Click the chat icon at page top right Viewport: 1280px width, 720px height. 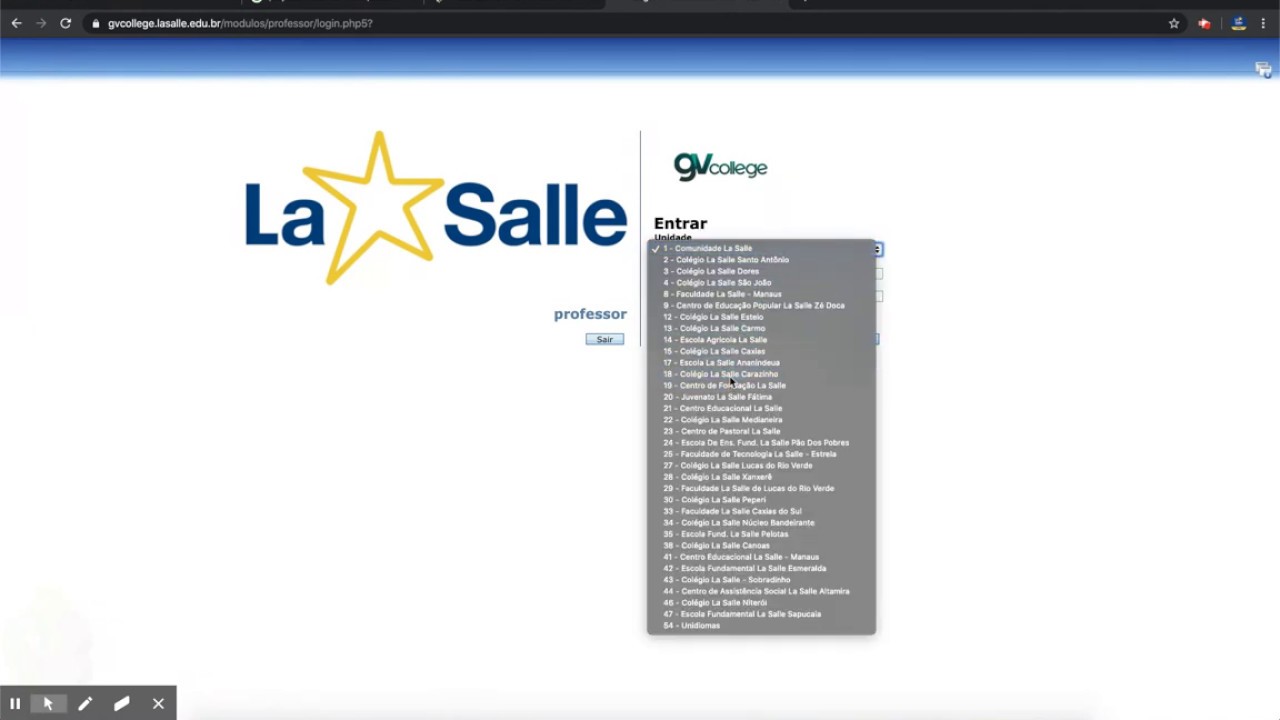1264,70
